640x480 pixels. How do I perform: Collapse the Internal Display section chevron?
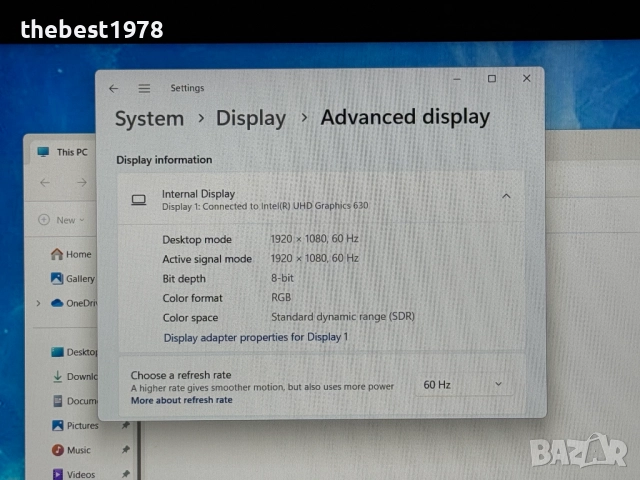pyautogui.click(x=506, y=197)
